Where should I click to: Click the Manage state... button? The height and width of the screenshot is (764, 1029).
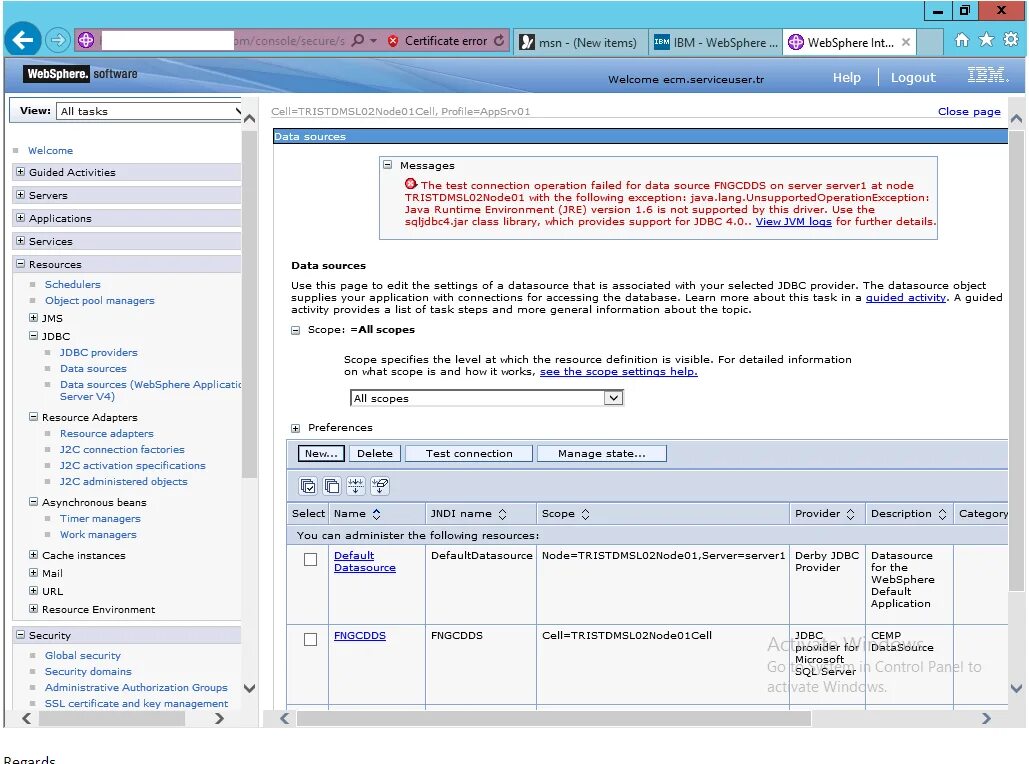(x=602, y=454)
